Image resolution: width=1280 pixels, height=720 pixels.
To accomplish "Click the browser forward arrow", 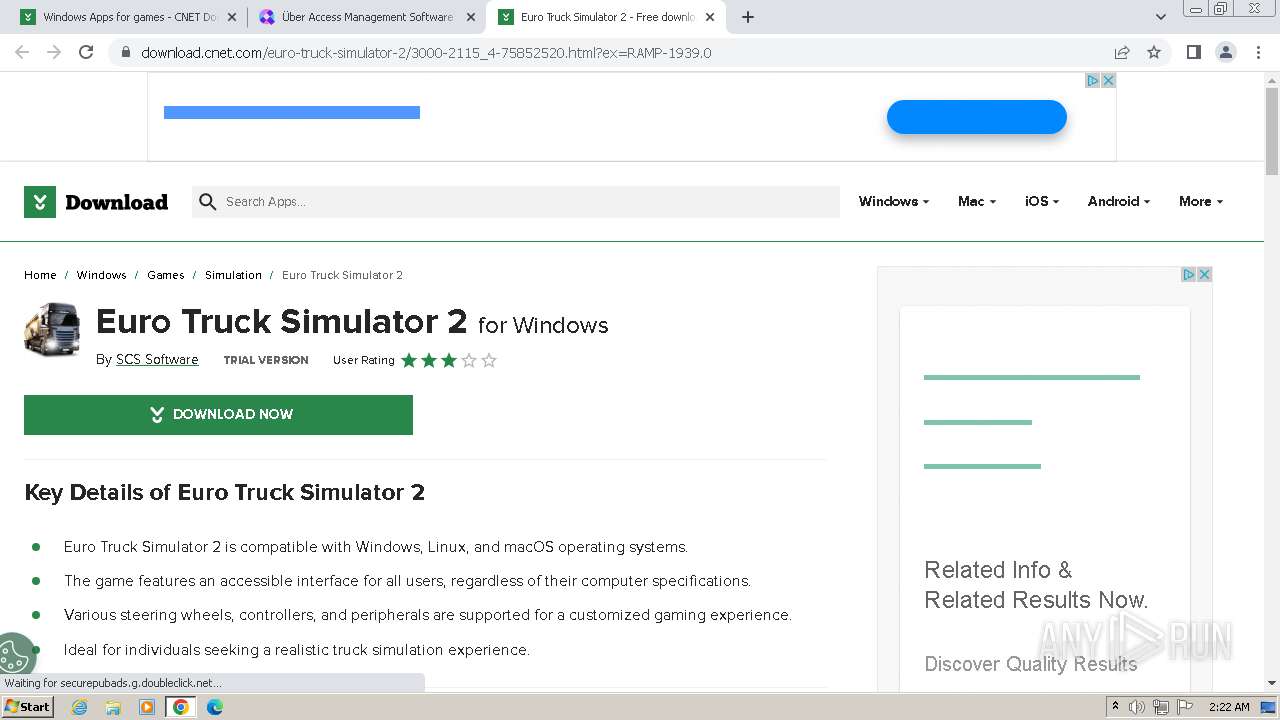I will [x=54, y=52].
